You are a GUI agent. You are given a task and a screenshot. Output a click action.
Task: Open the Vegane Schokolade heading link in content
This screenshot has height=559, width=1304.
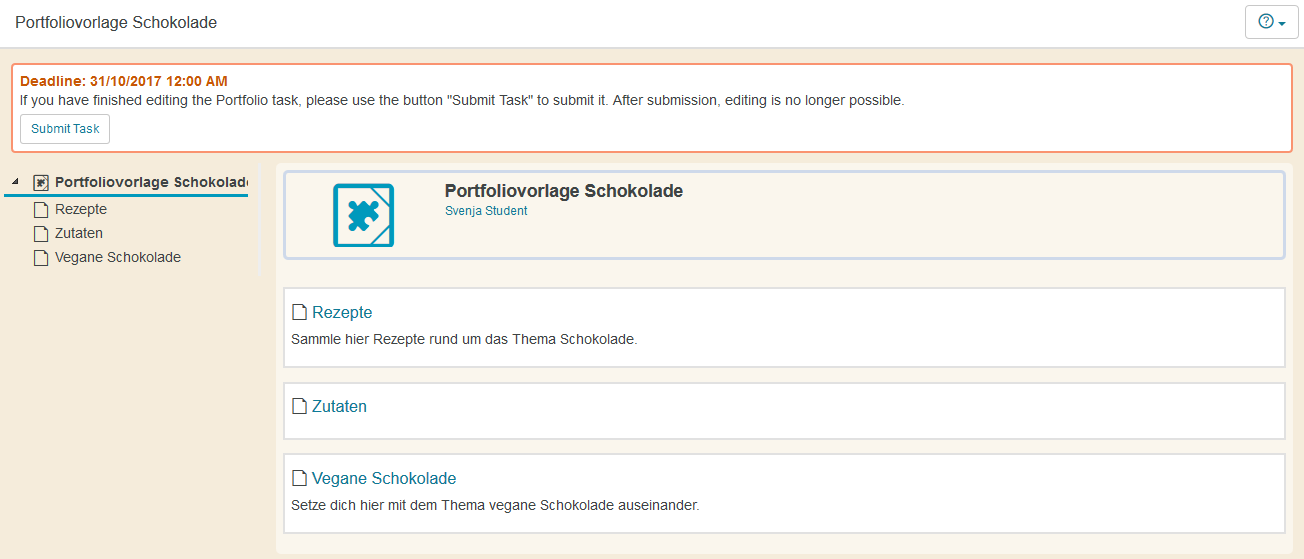click(384, 479)
